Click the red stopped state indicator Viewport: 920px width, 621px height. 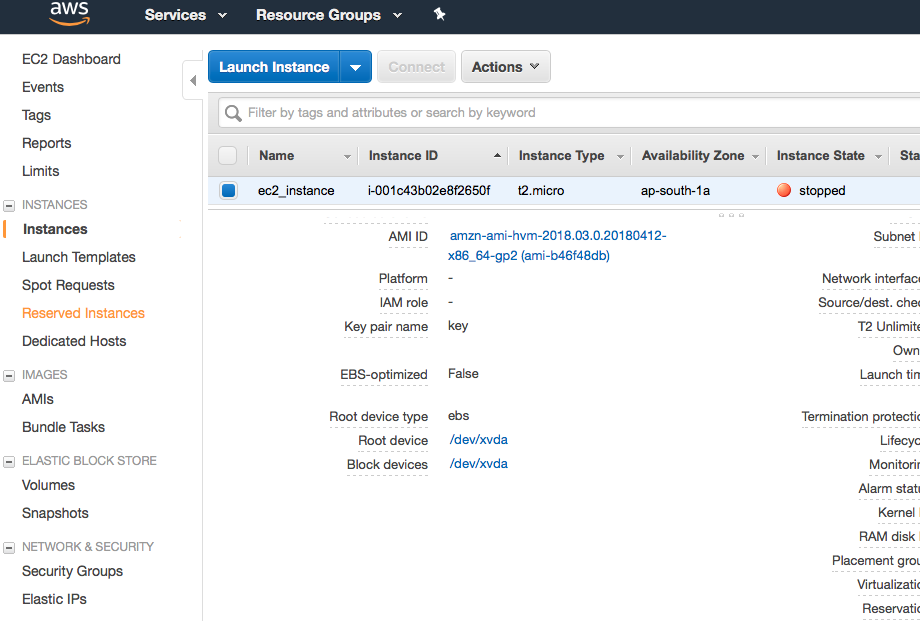[784, 190]
